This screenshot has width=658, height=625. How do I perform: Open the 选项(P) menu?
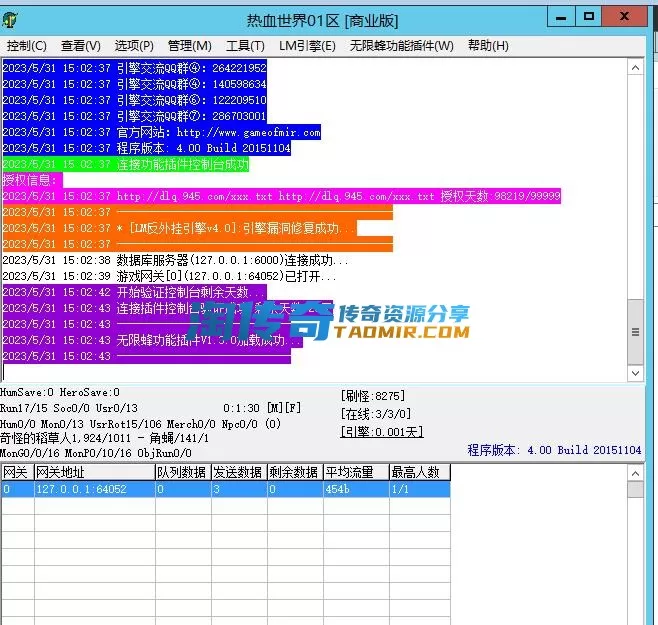coord(134,45)
